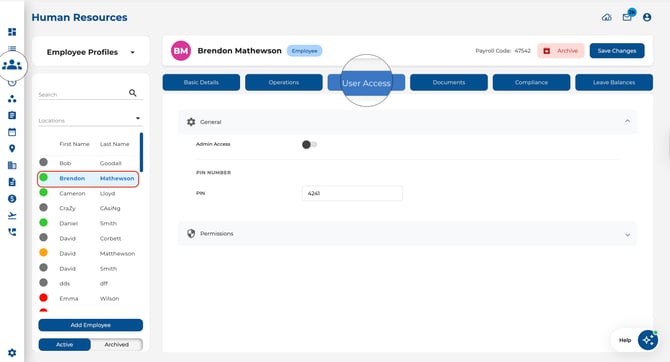The width and height of the screenshot is (670, 362).
Task: Show Archived employees list
Action: coord(117,344)
